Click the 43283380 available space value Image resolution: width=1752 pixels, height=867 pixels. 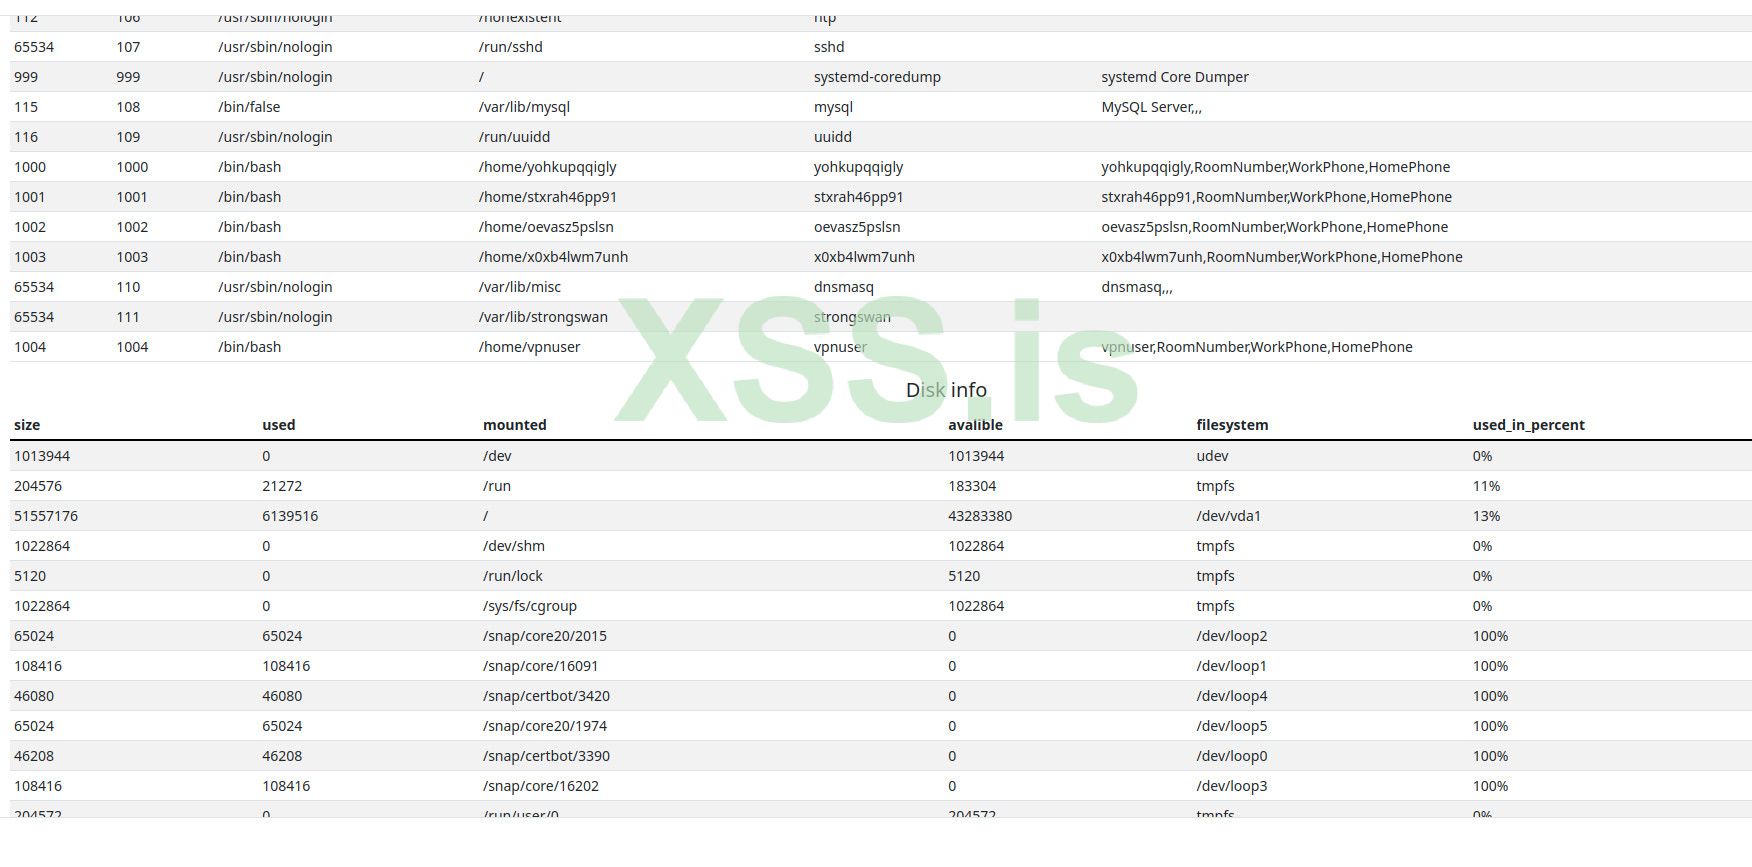click(x=980, y=516)
